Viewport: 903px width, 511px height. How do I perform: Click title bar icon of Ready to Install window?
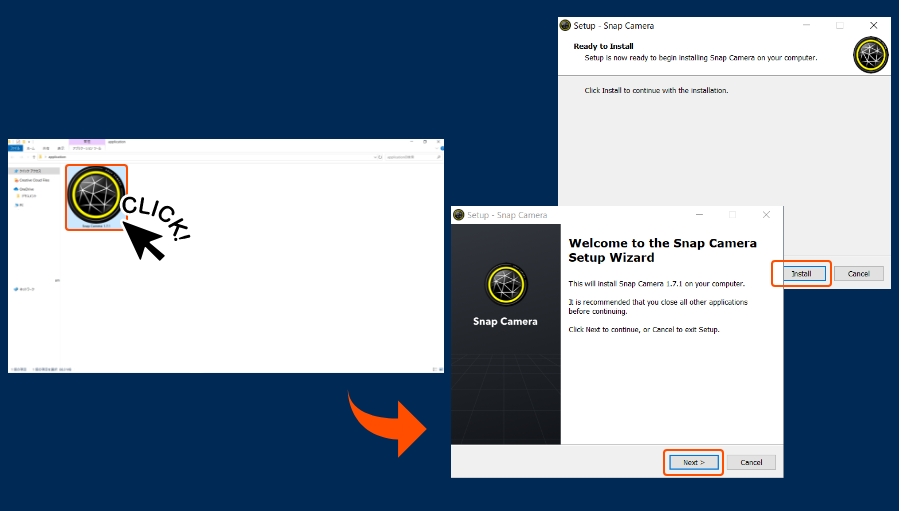565,25
